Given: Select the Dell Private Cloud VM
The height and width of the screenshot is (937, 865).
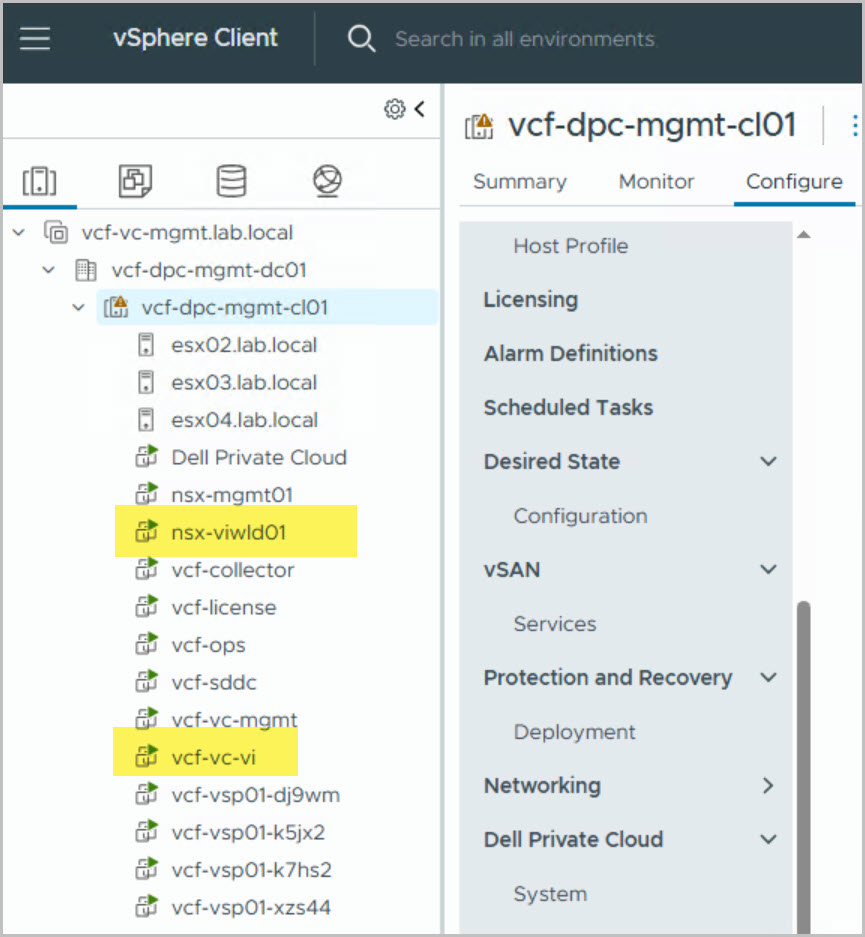Looking at the screenshot, I should pos(259,457).
